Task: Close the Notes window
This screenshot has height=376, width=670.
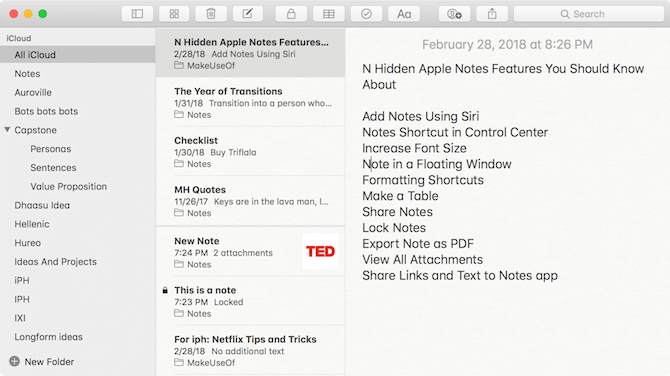Action: [14, 14]
